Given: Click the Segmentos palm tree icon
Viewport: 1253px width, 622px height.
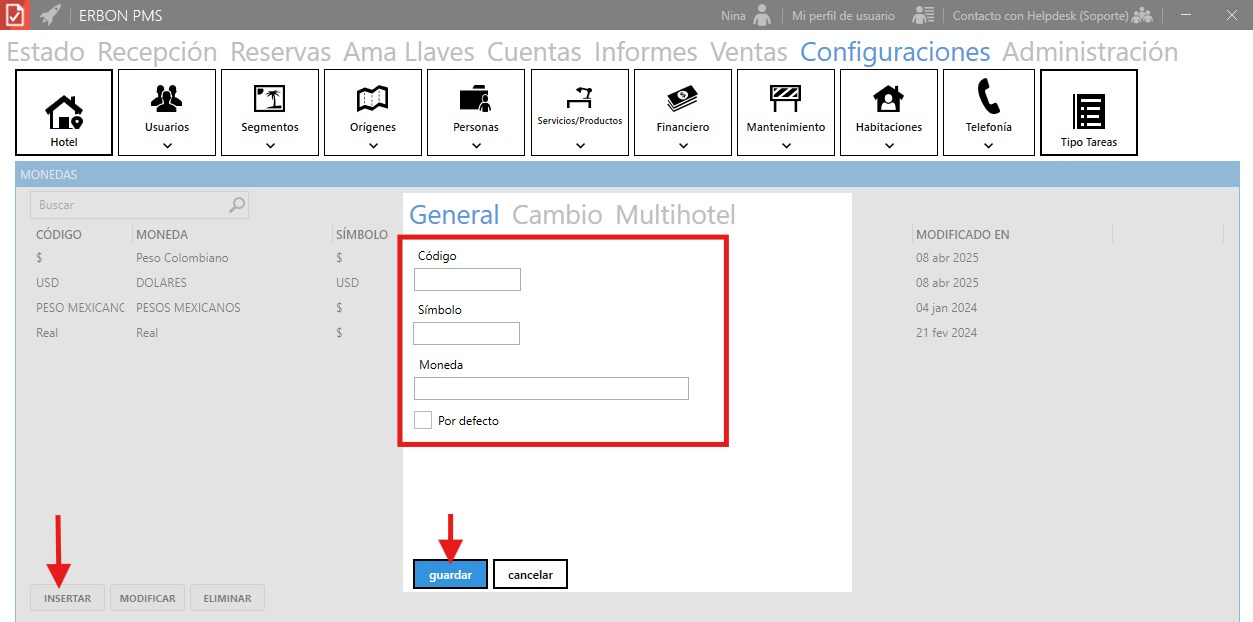Looking at the screenshot, I should pos(270,97).
